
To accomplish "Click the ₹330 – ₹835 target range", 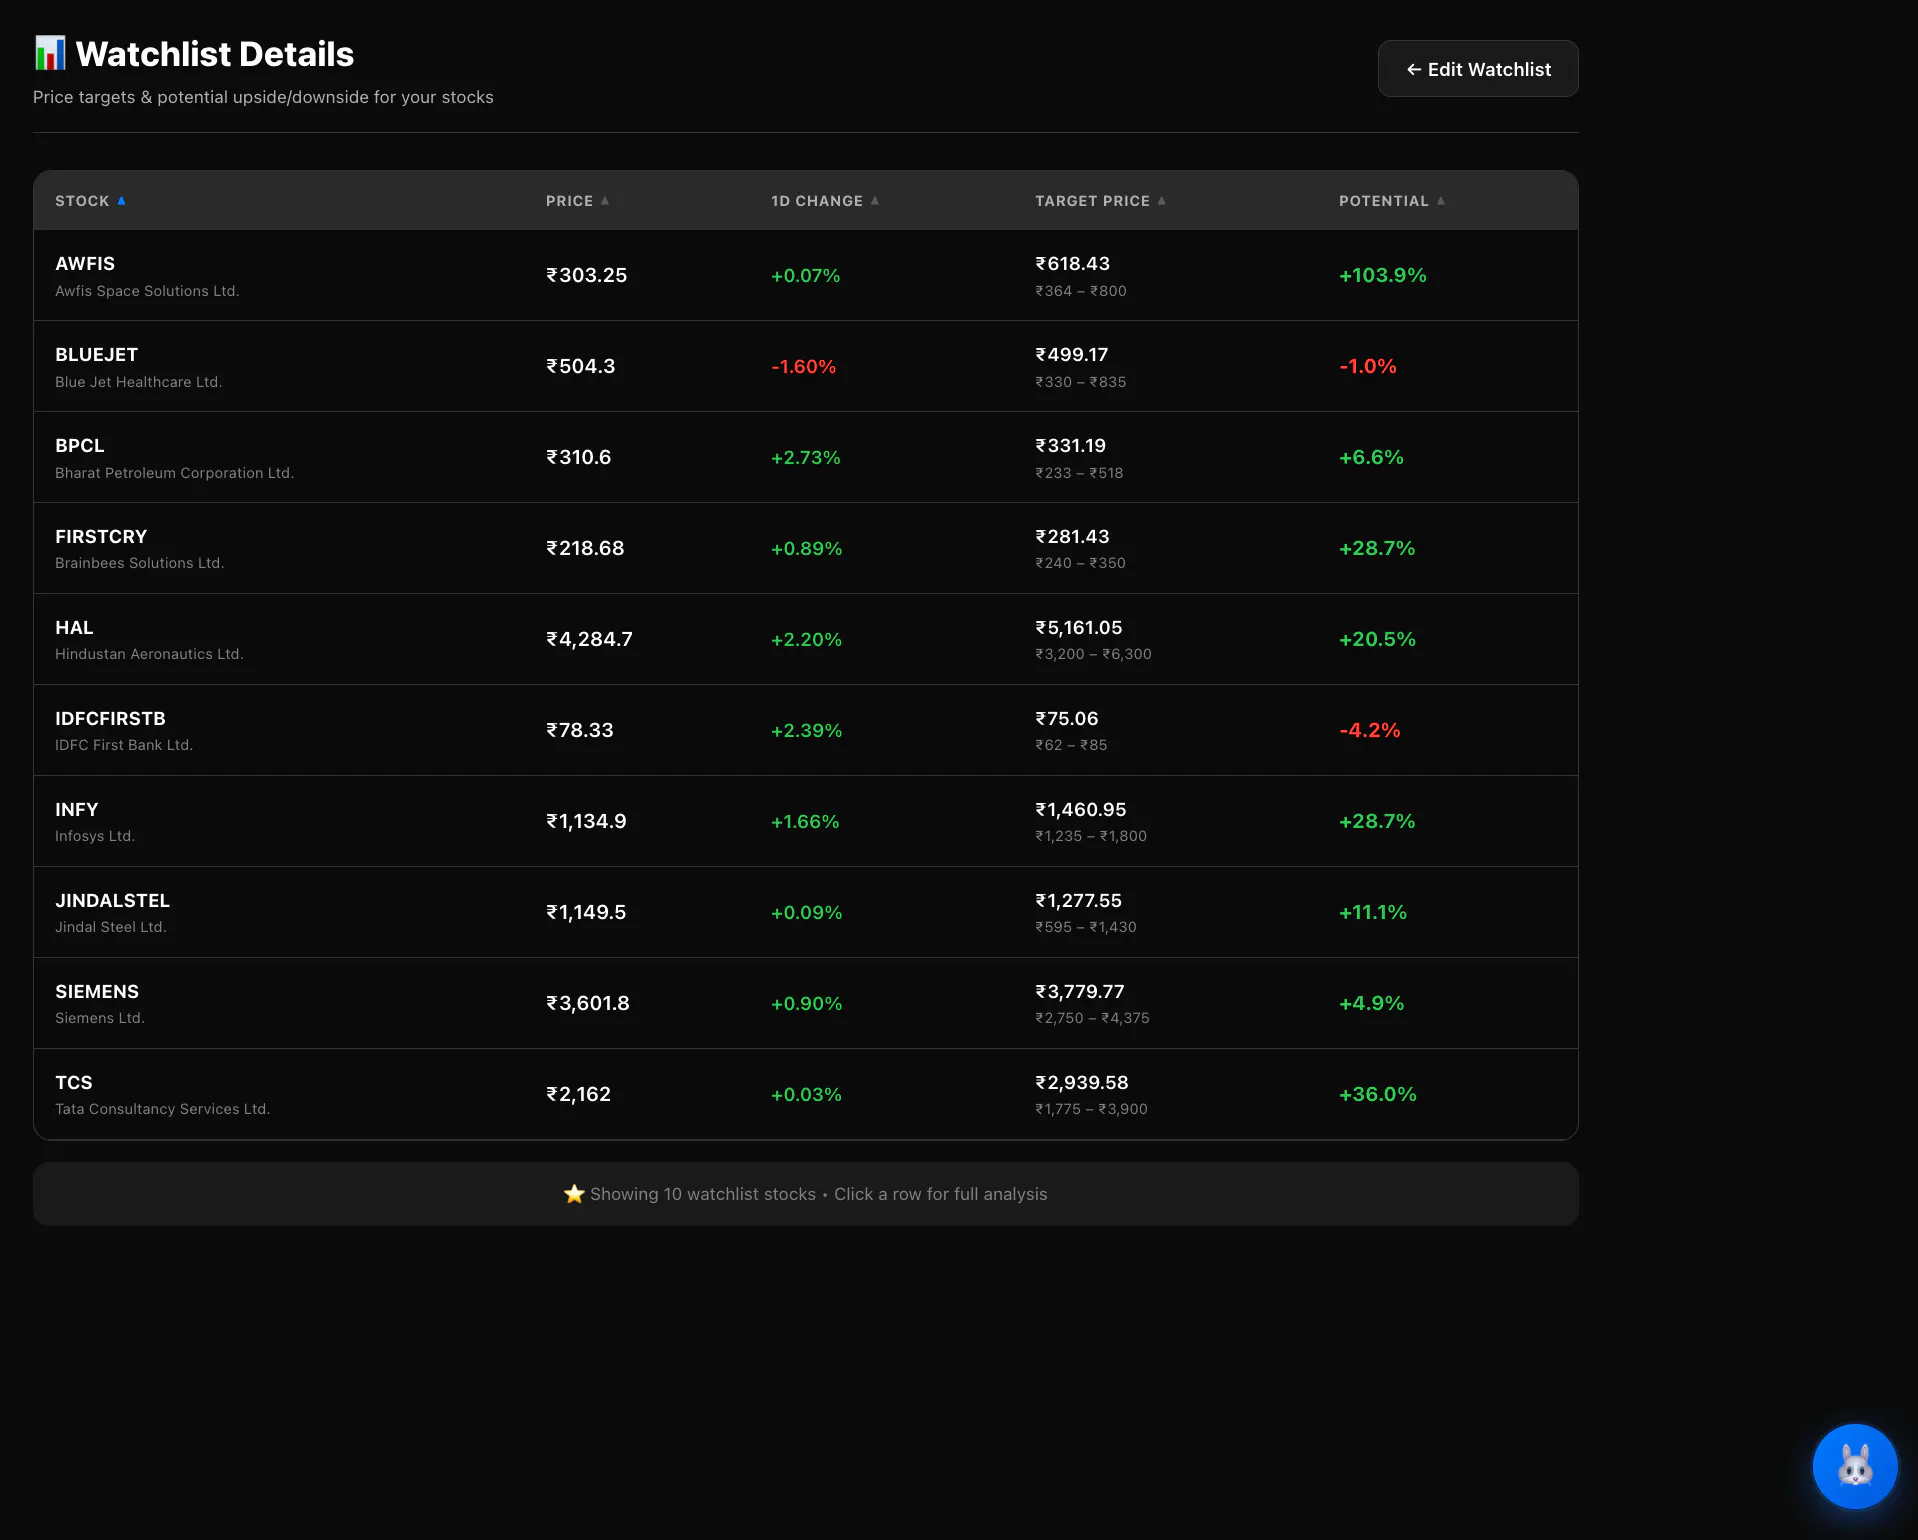I will tap(1081, 382).
